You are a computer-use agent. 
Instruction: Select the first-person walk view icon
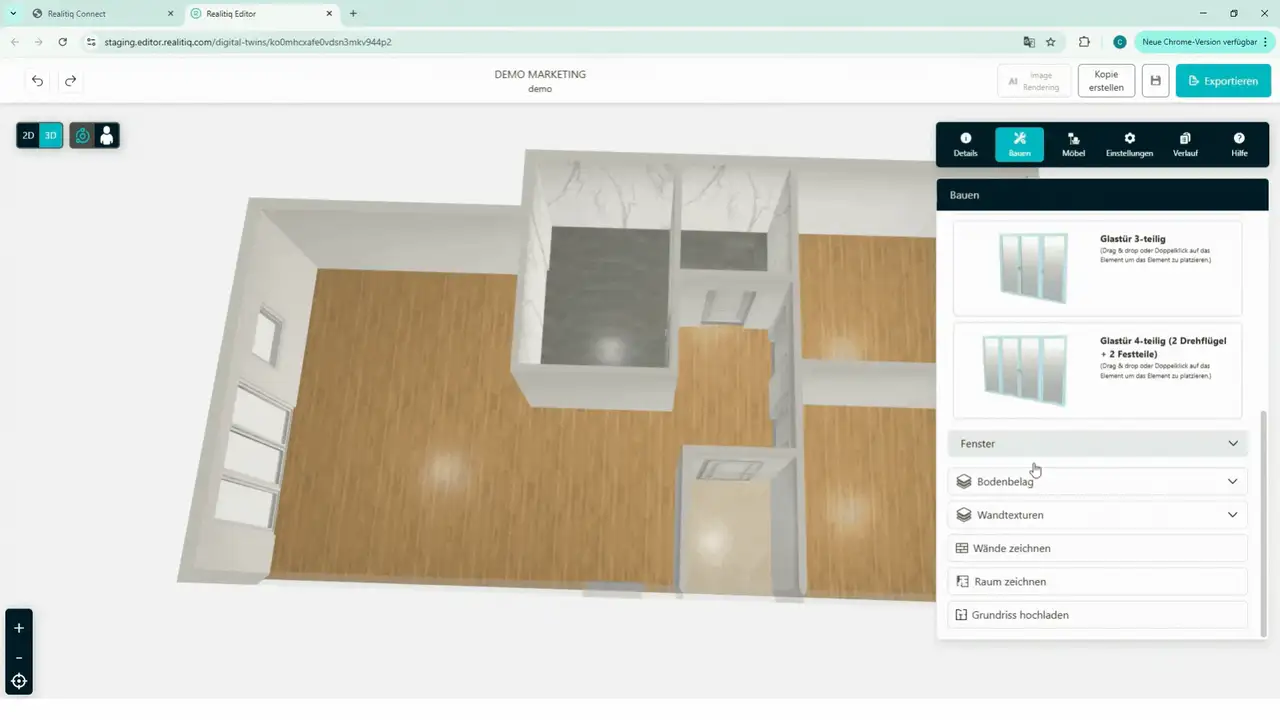click(x=106, y=135)
